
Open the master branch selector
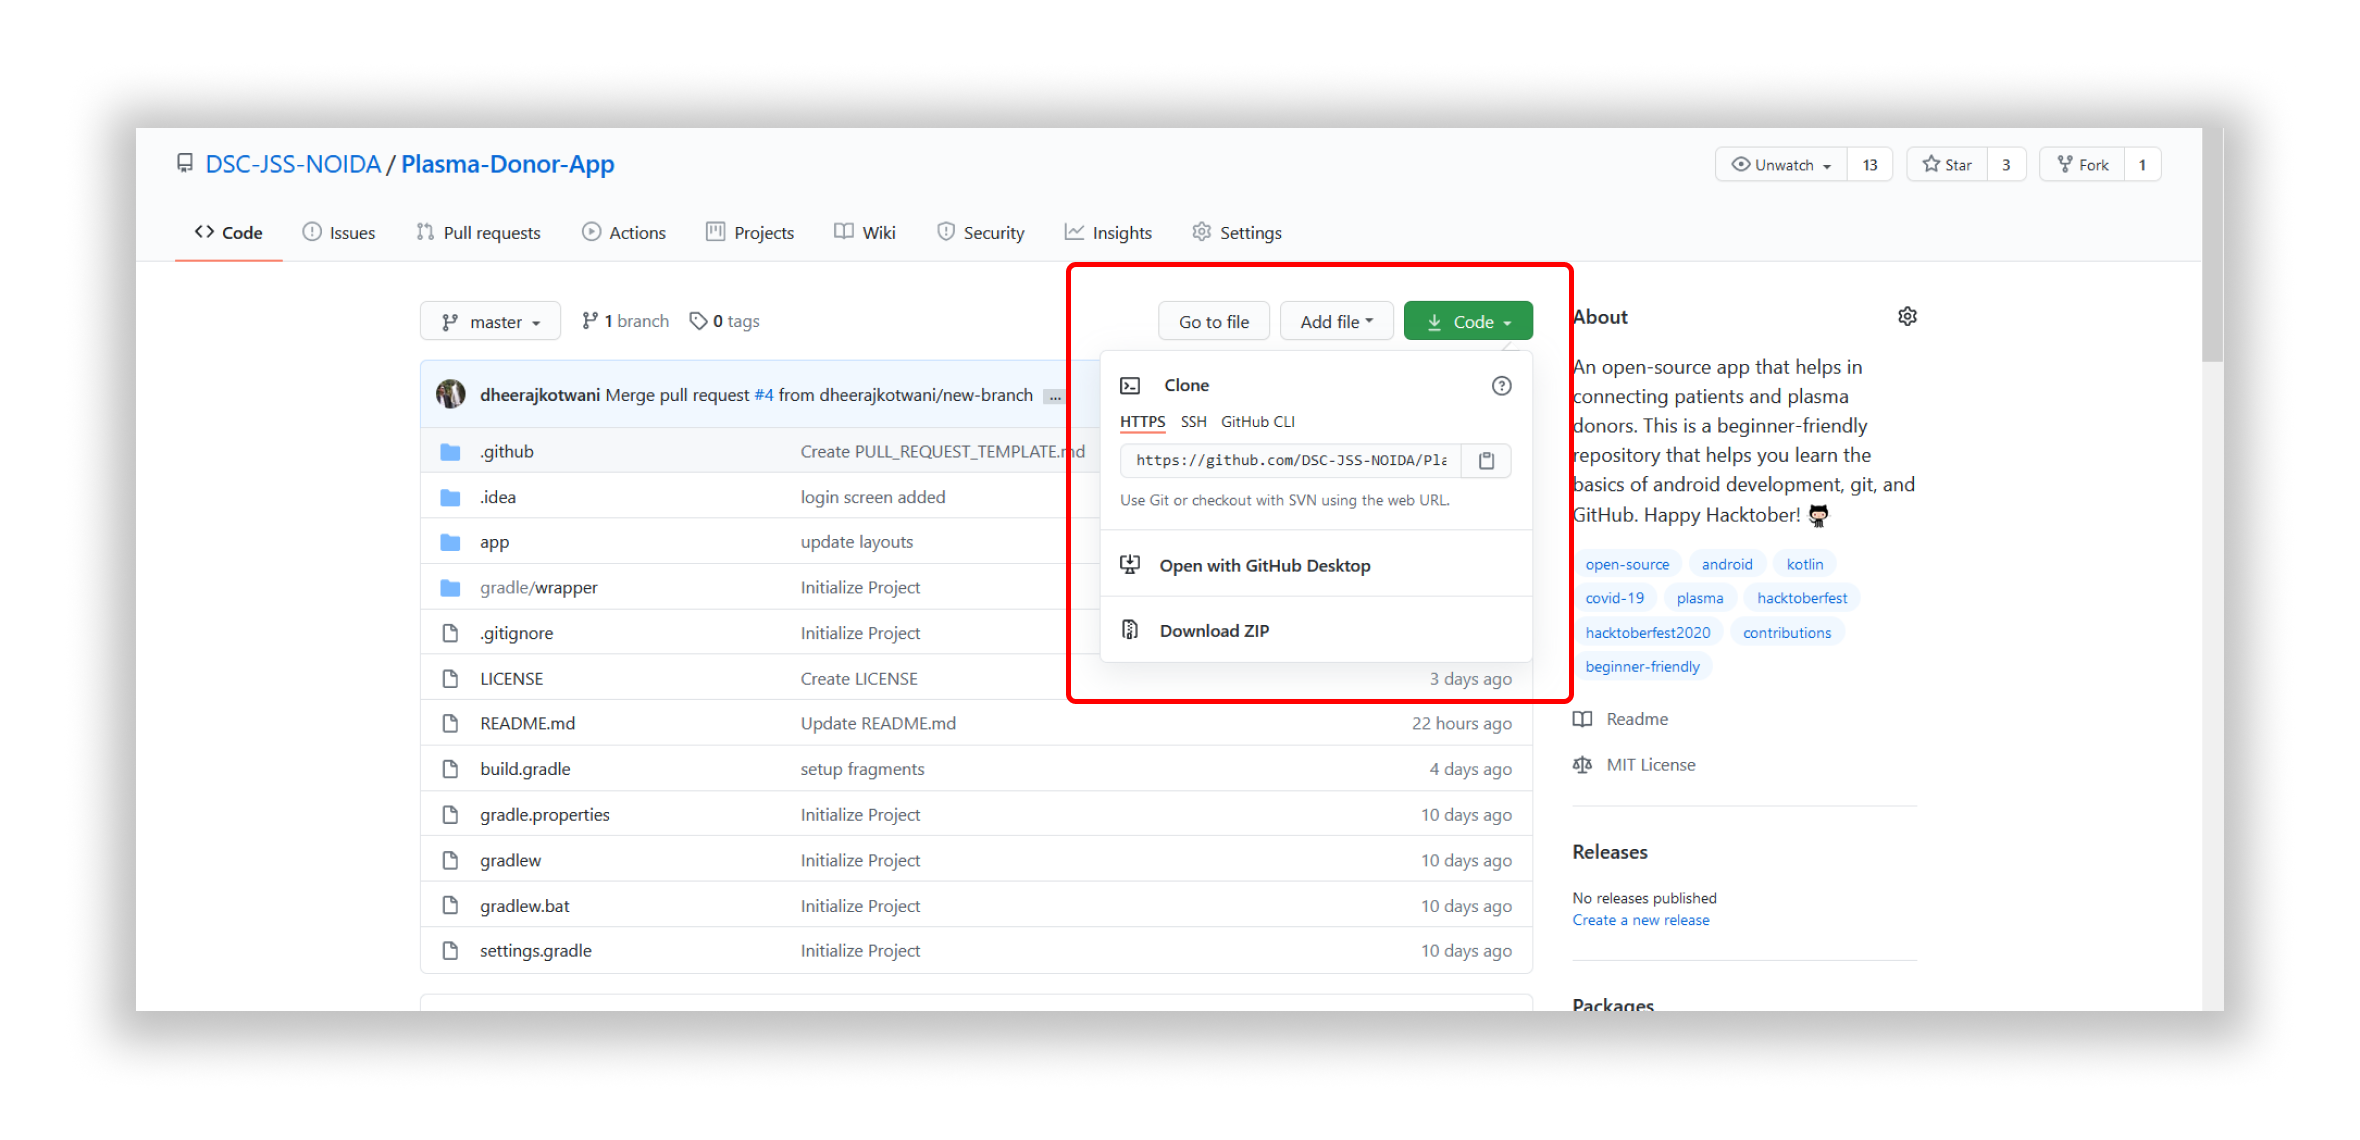pyautogui.click(x=491, y=322)
